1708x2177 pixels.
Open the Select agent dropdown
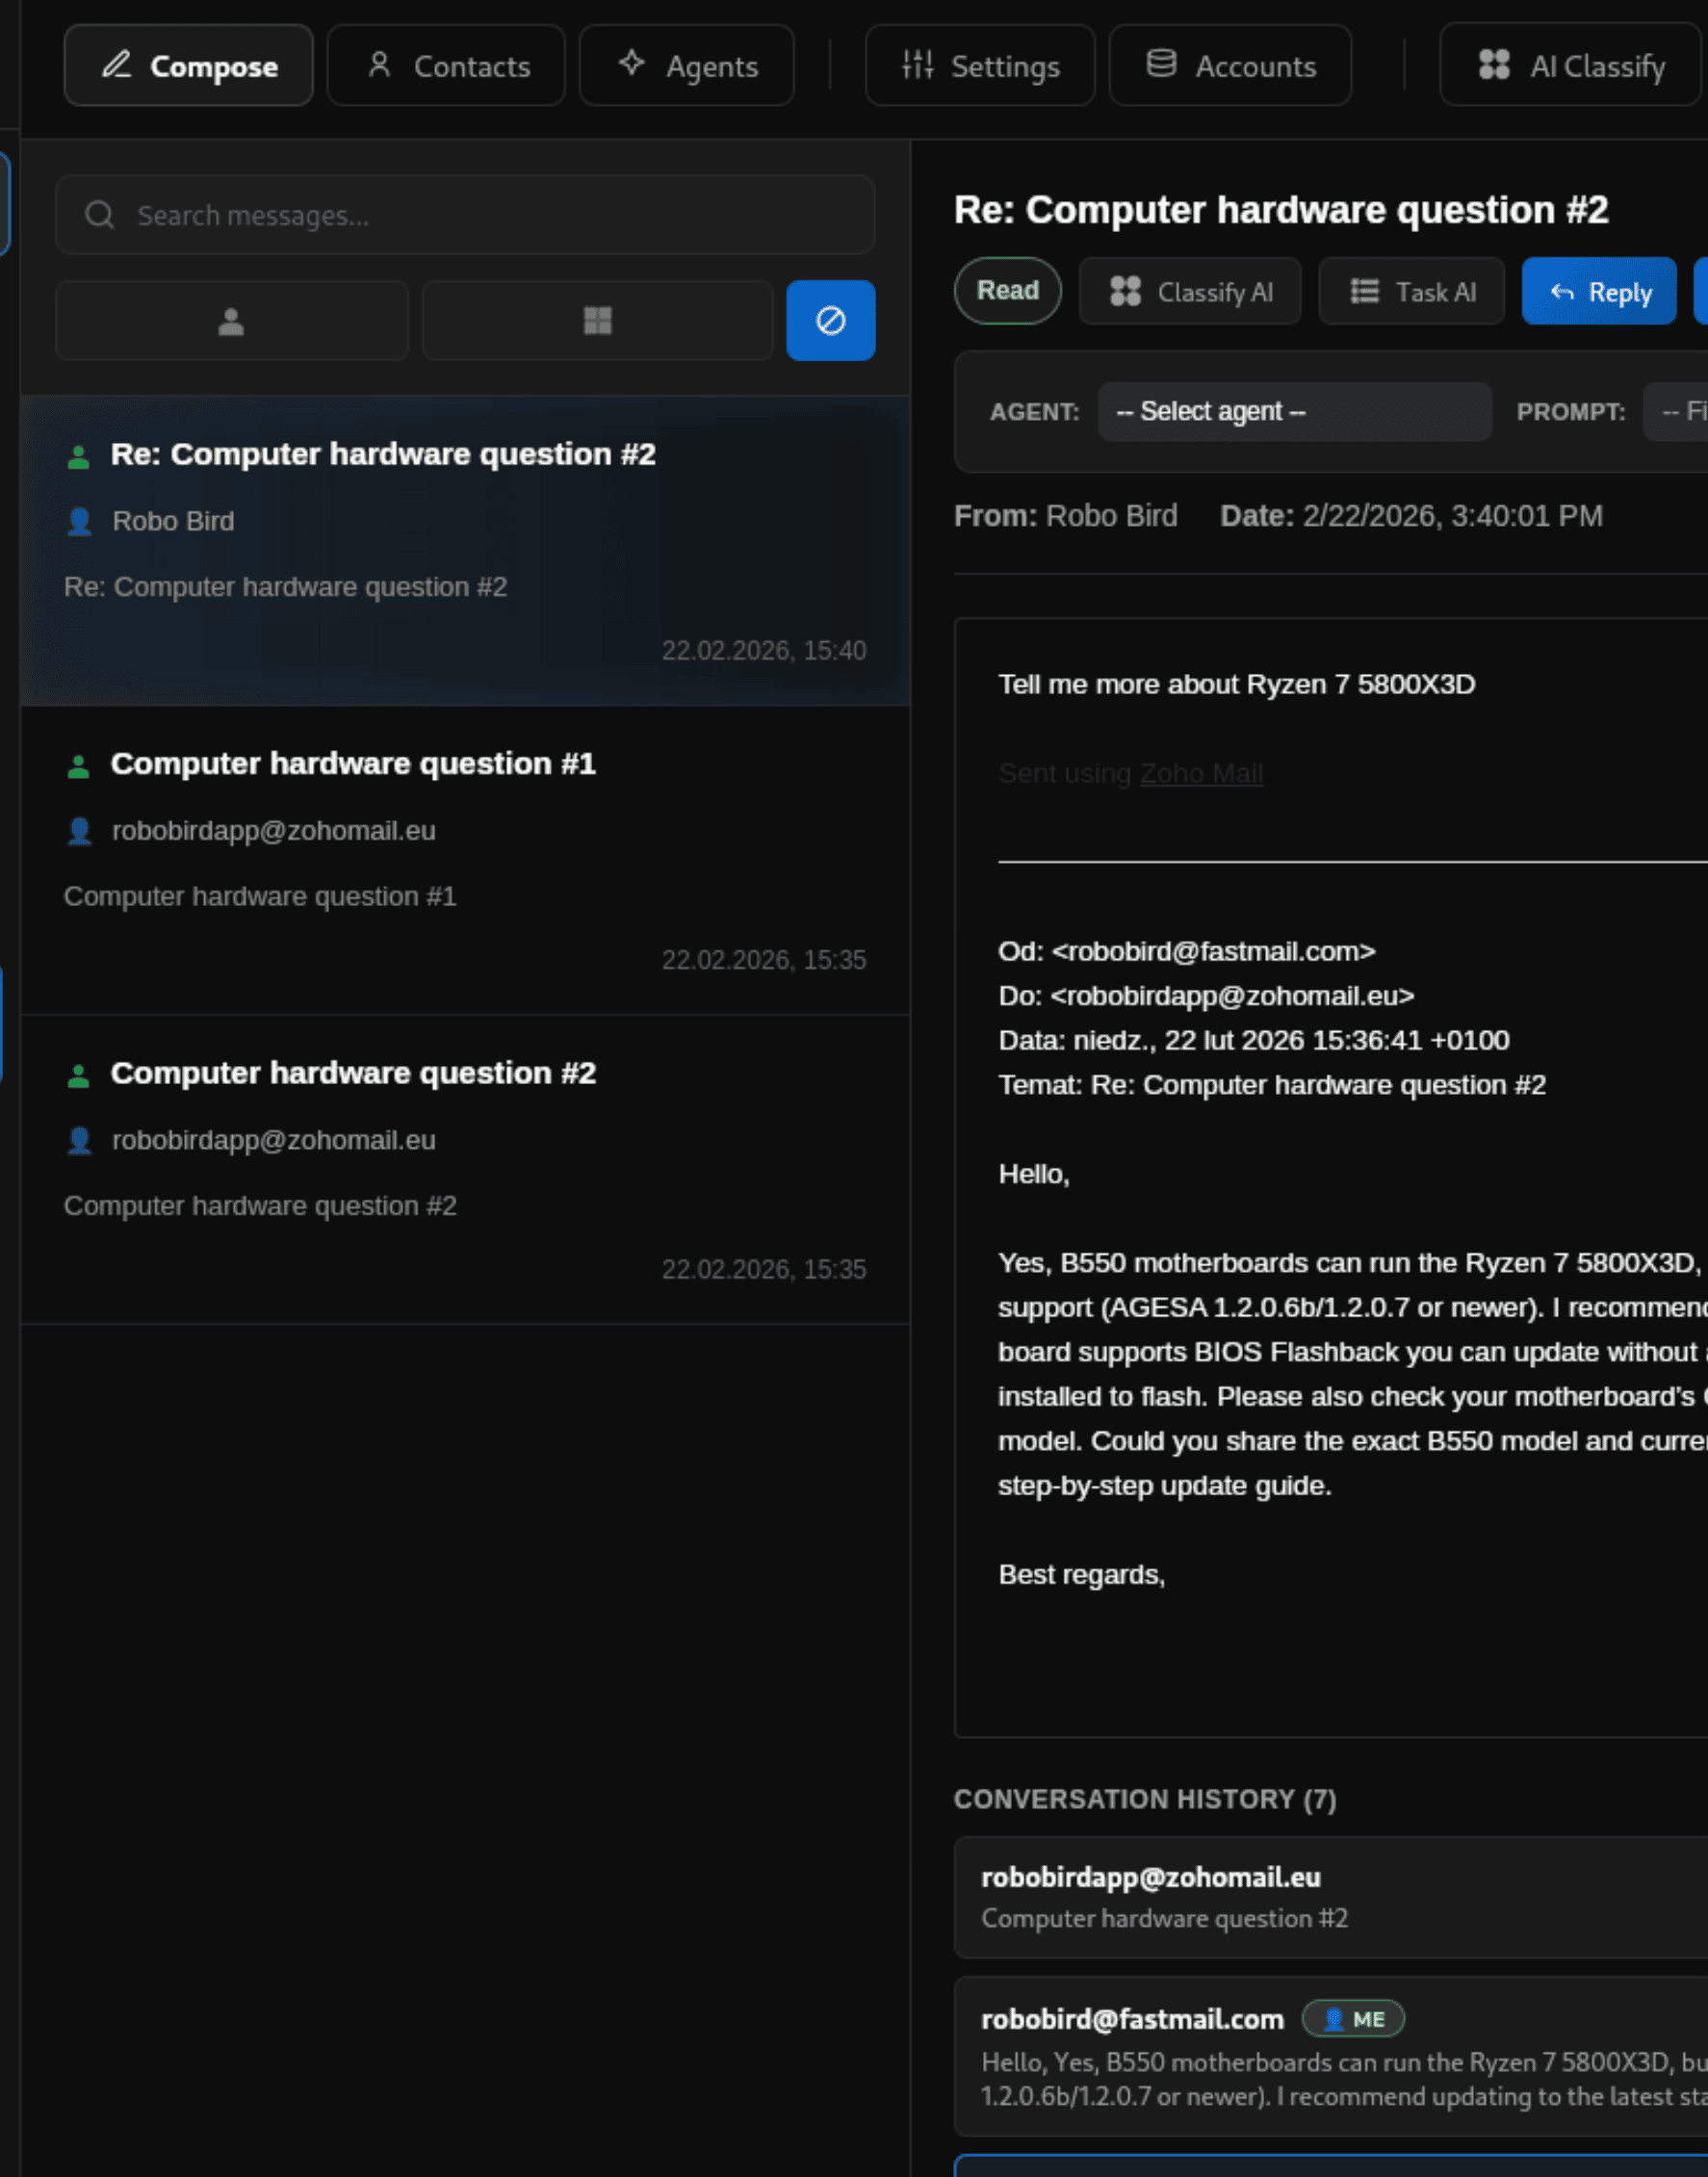click(1293, 411)
